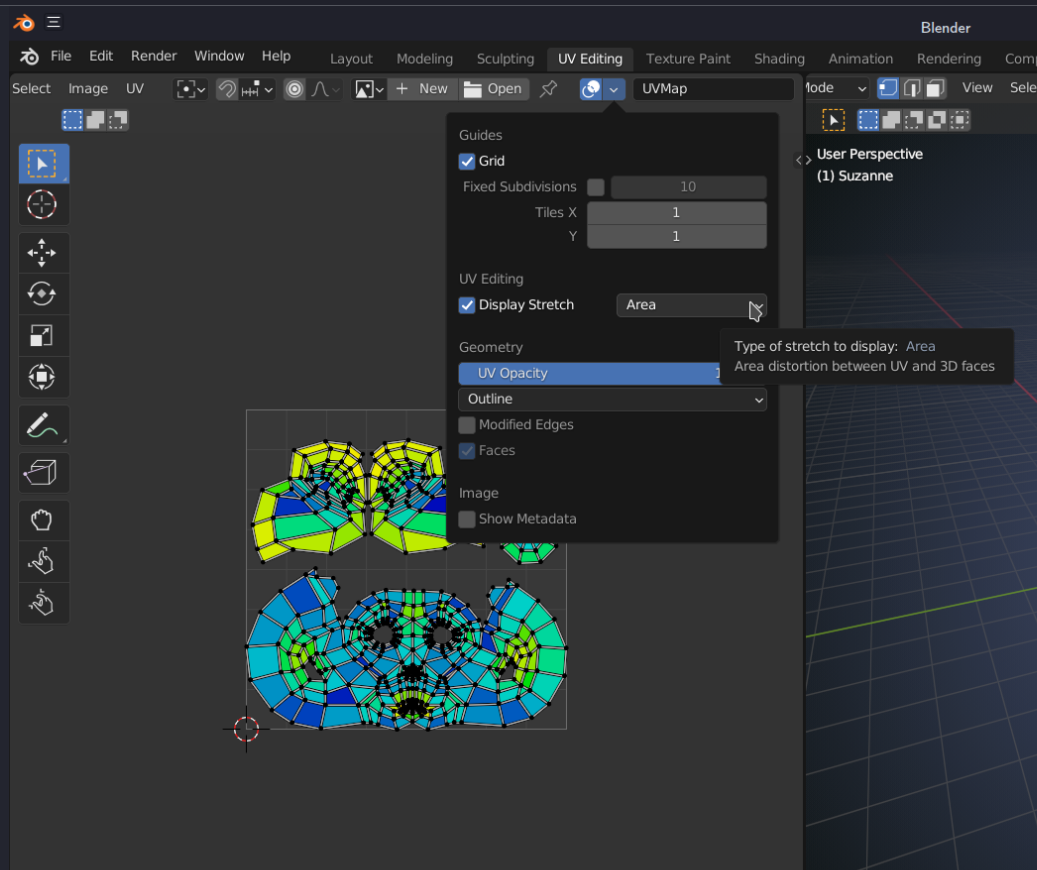Click the Blender logo icon beside File

(28, 56)
